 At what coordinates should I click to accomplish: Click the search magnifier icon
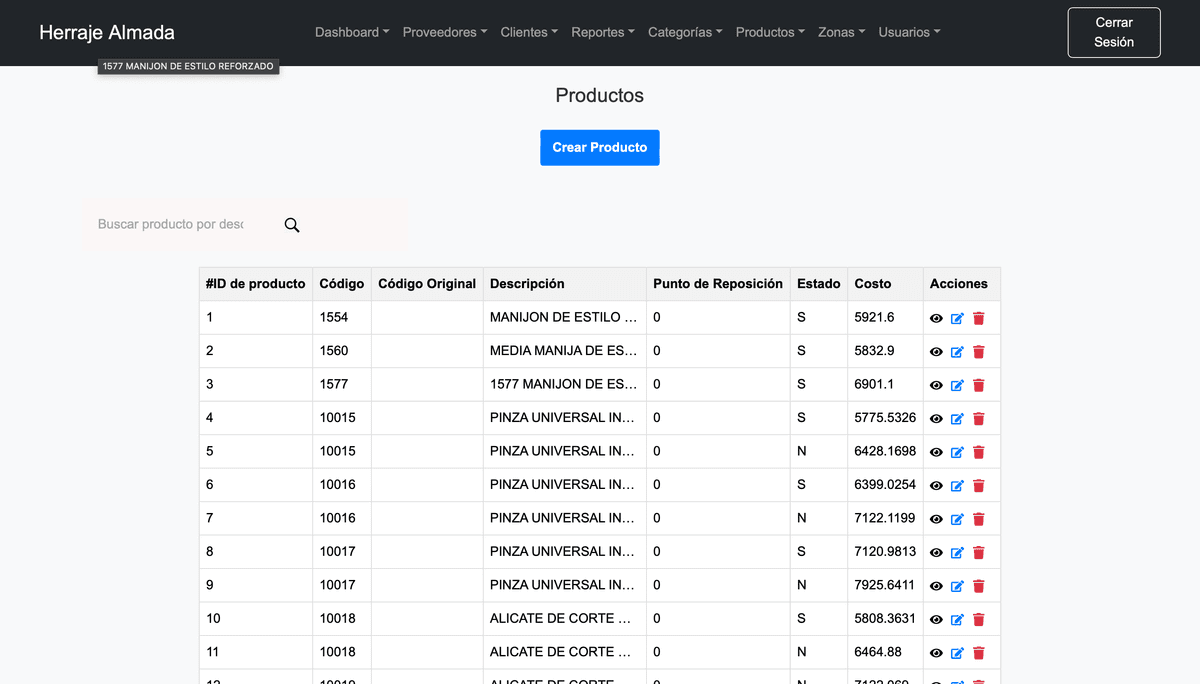tap(291, 225)
